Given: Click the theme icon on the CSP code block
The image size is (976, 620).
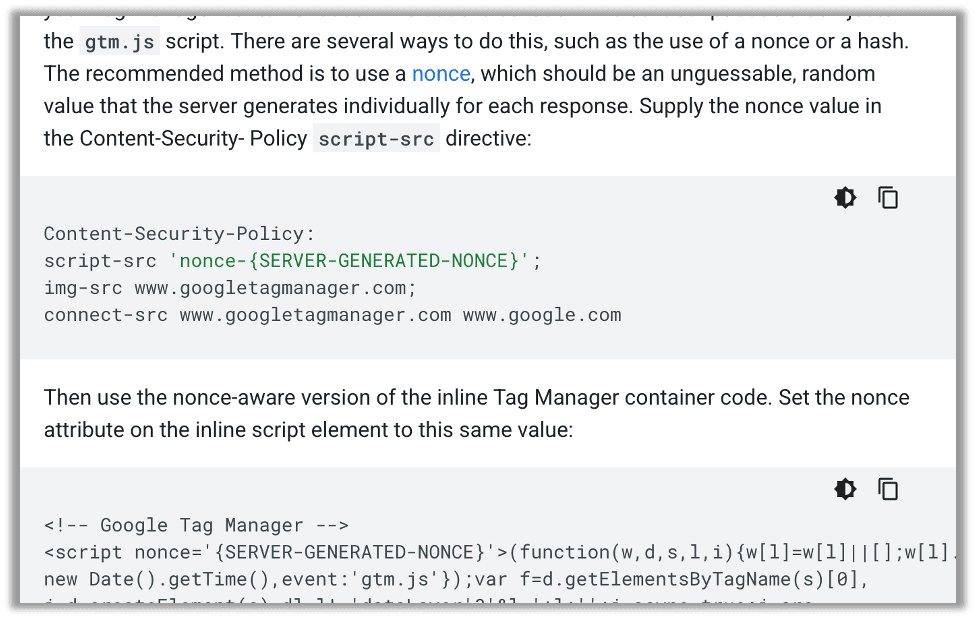Looking at the screenshot, I should 845,197.
